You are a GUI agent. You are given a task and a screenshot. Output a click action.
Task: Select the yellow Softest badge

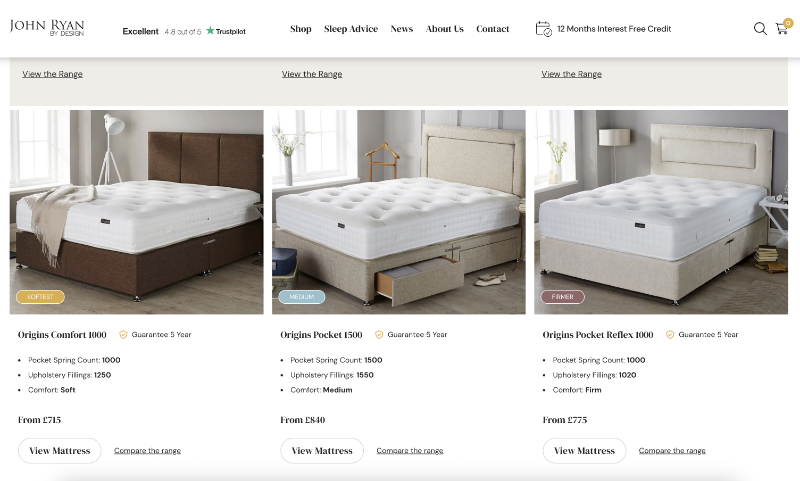click(x=40, y=296)
